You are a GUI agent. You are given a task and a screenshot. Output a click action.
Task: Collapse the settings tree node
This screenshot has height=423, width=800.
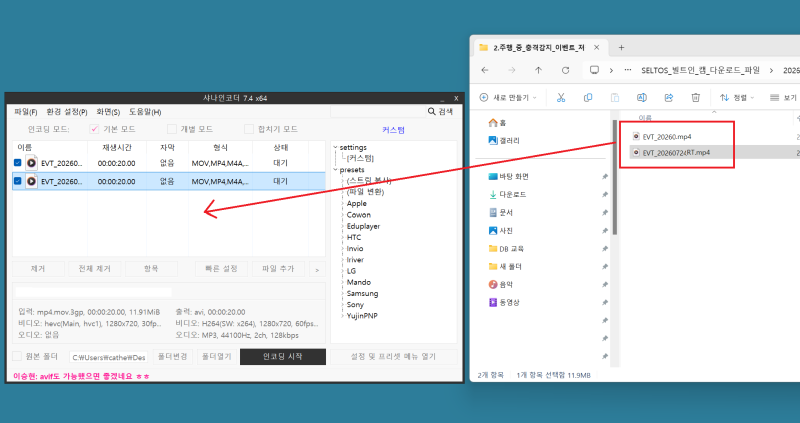[335, 147]
